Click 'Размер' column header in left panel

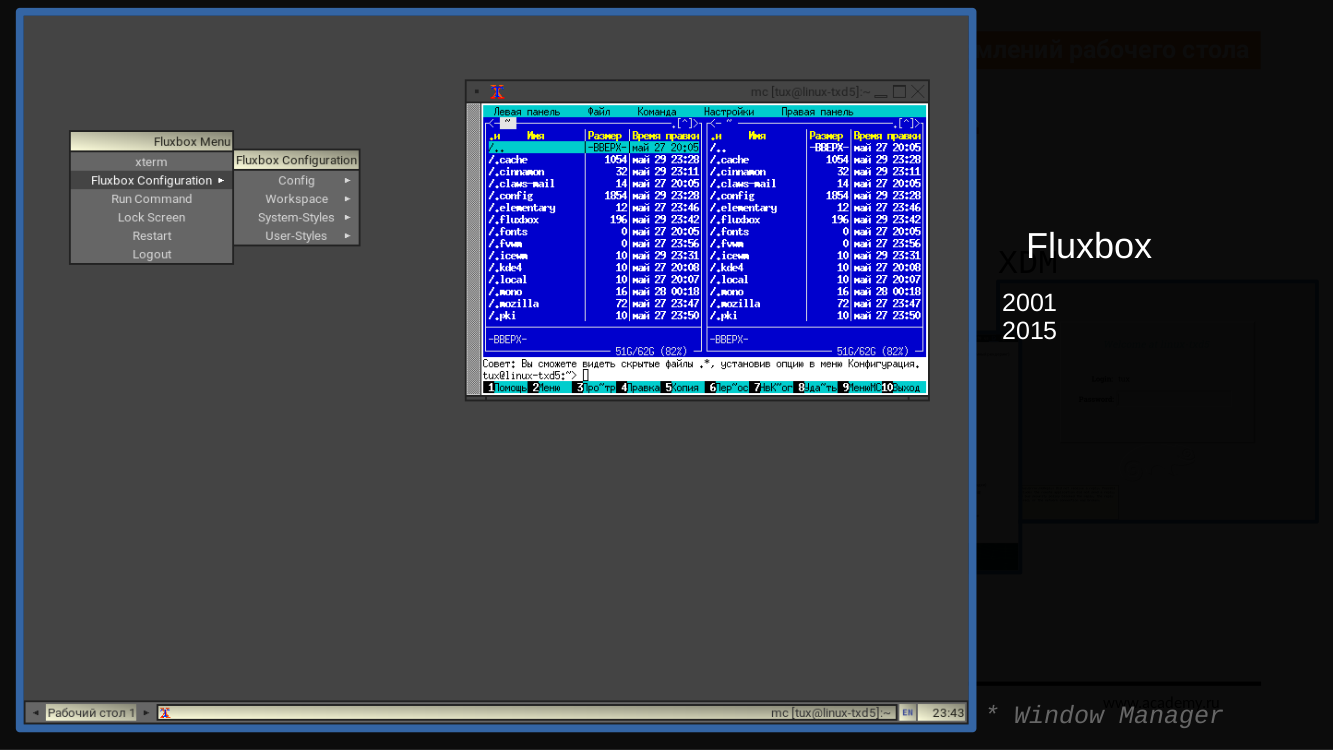click(605, 136)
